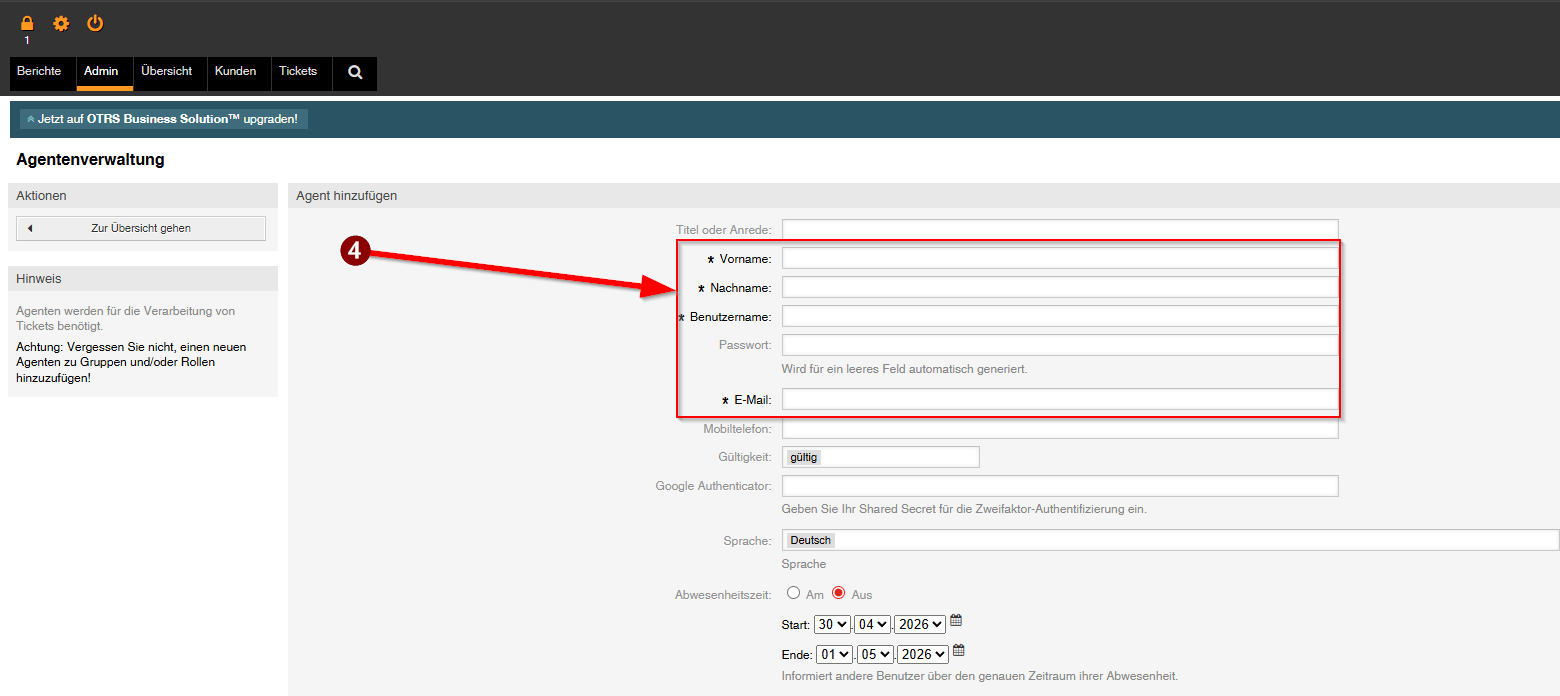The image size is (1560, 696).
Task: Open the Gültigkeit selection field
Action: click(881, 457)
